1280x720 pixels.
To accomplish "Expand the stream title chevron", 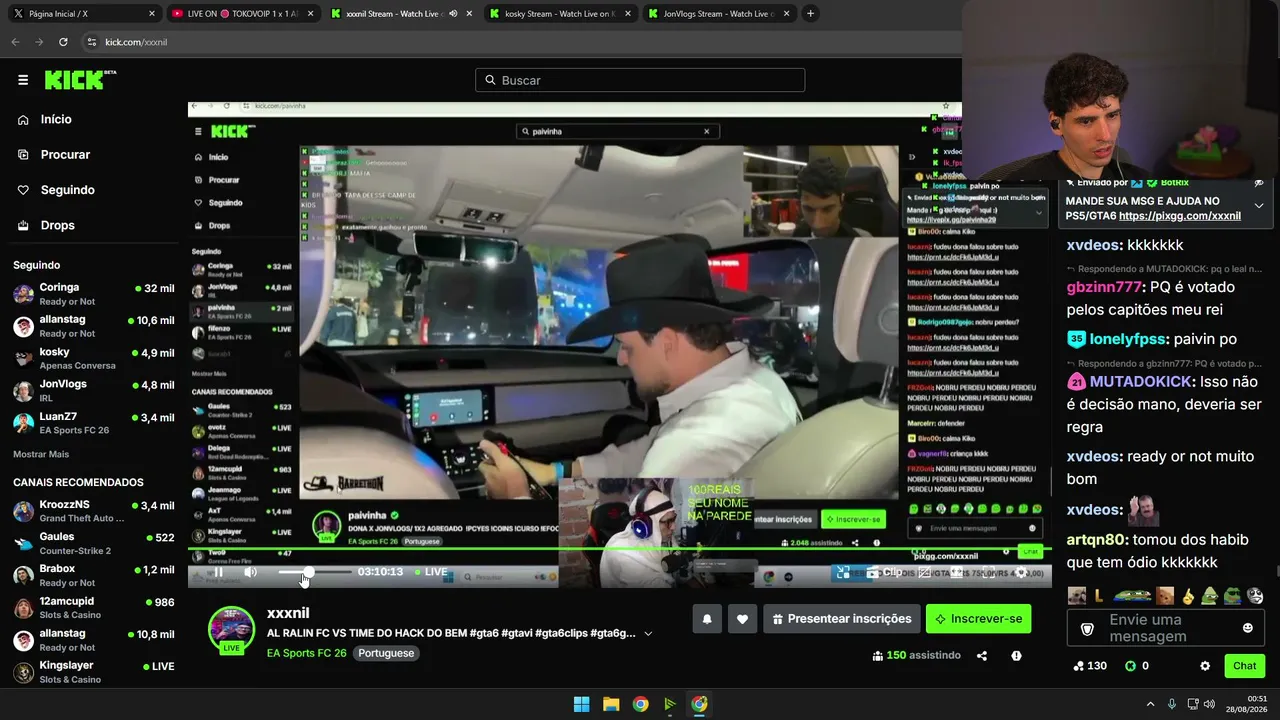I will (648, 633).
